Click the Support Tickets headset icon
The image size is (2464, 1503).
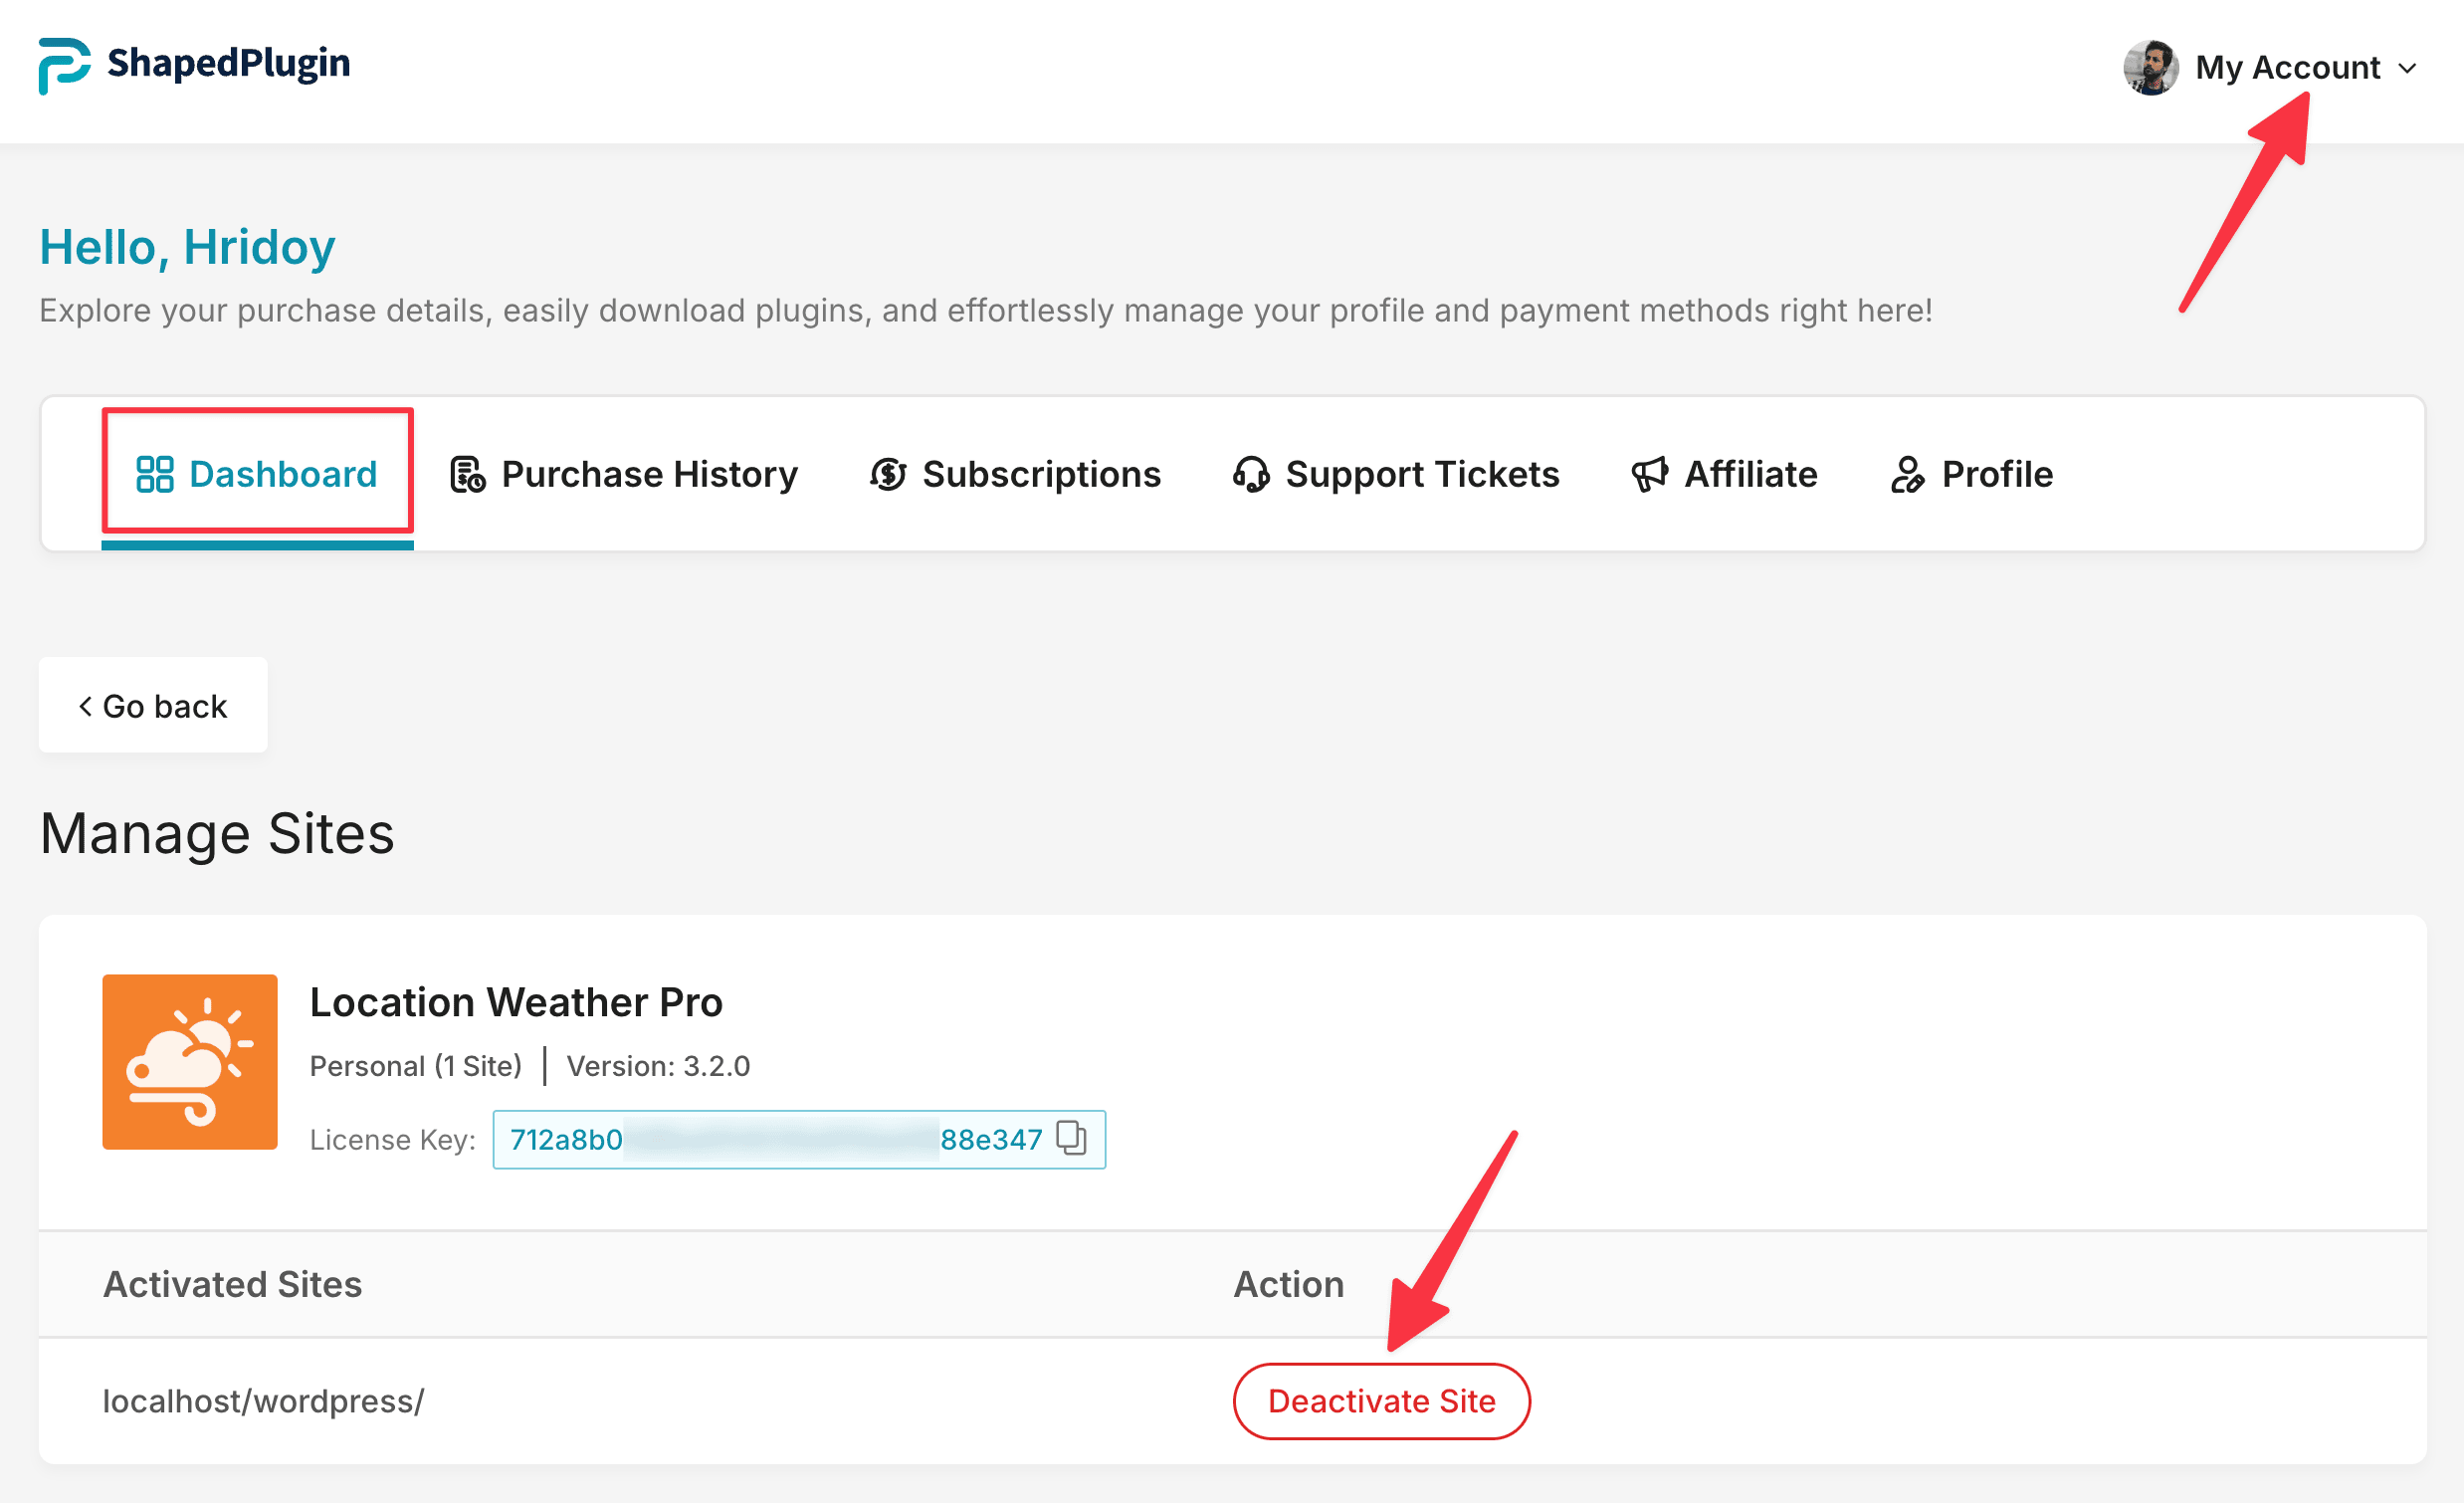[x=1251, y=474]
